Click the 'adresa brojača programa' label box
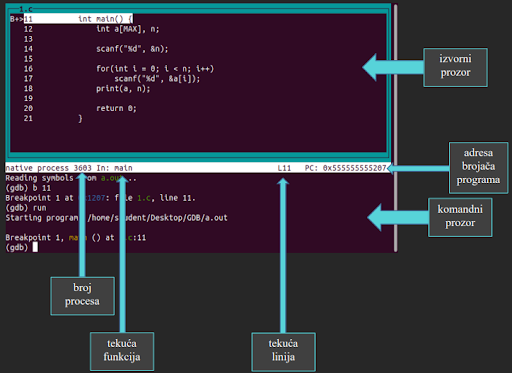This screenshot has width=512, height=373. click(x=478, y=168)
